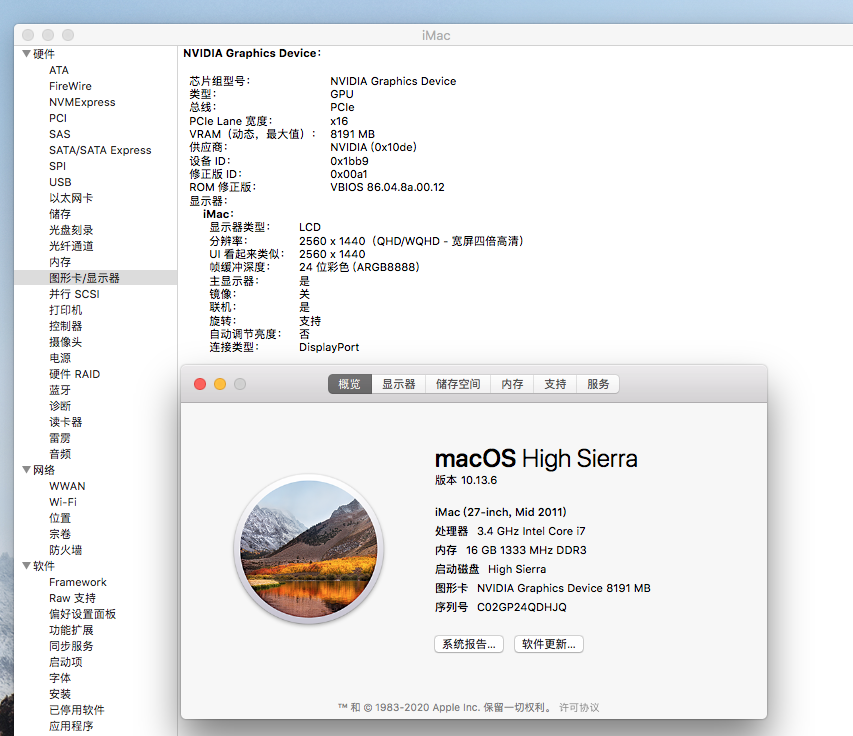Select 同步服务 in the sidebar

click(x=71, y=646)
